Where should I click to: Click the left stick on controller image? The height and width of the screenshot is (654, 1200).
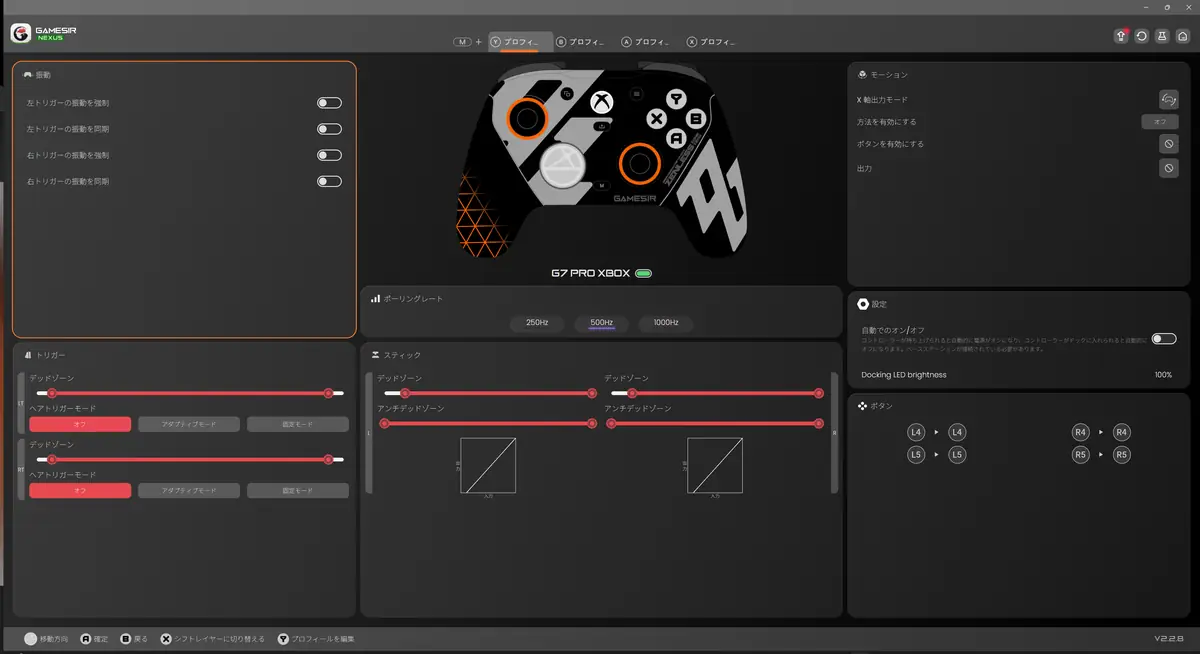pos(529,118)
